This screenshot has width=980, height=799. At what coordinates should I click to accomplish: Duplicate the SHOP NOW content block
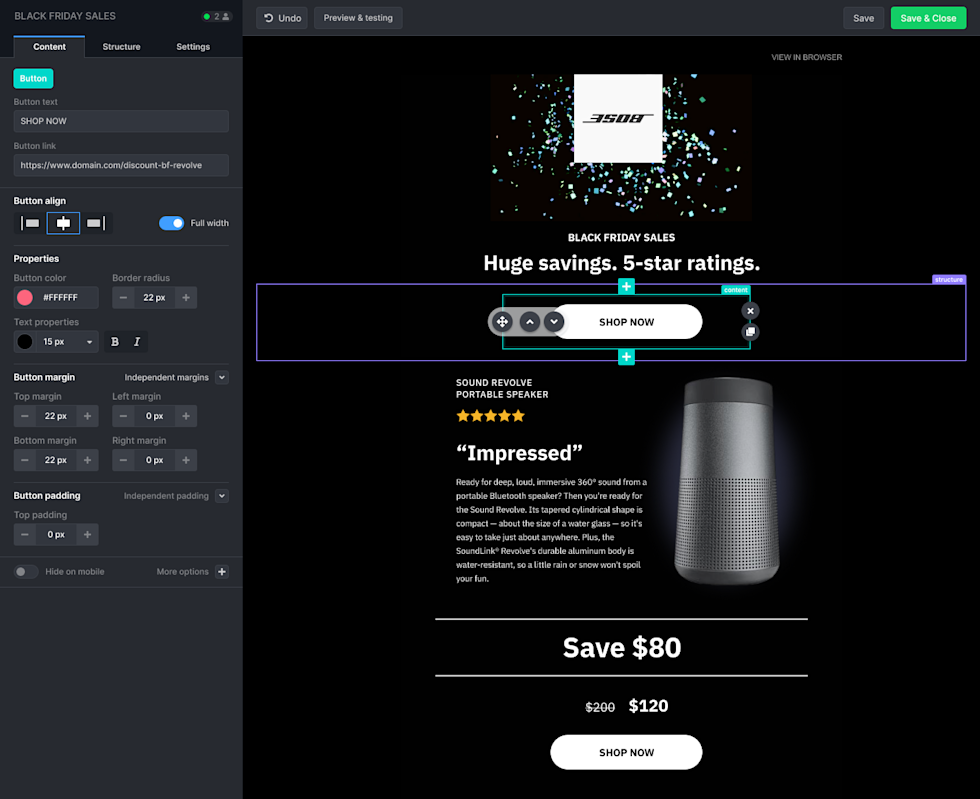750,331
